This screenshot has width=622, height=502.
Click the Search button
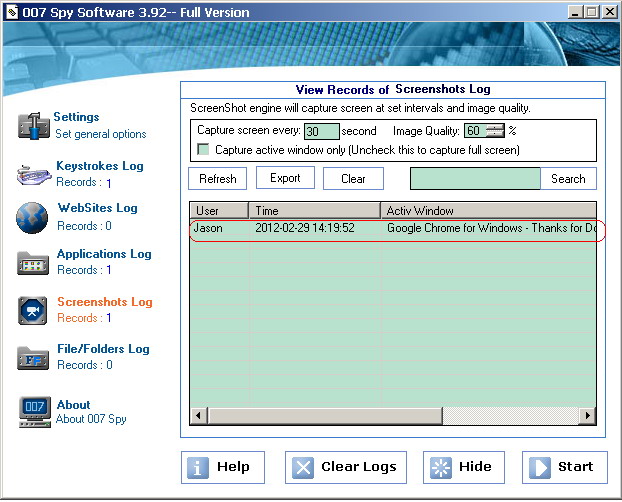point(568,179)
